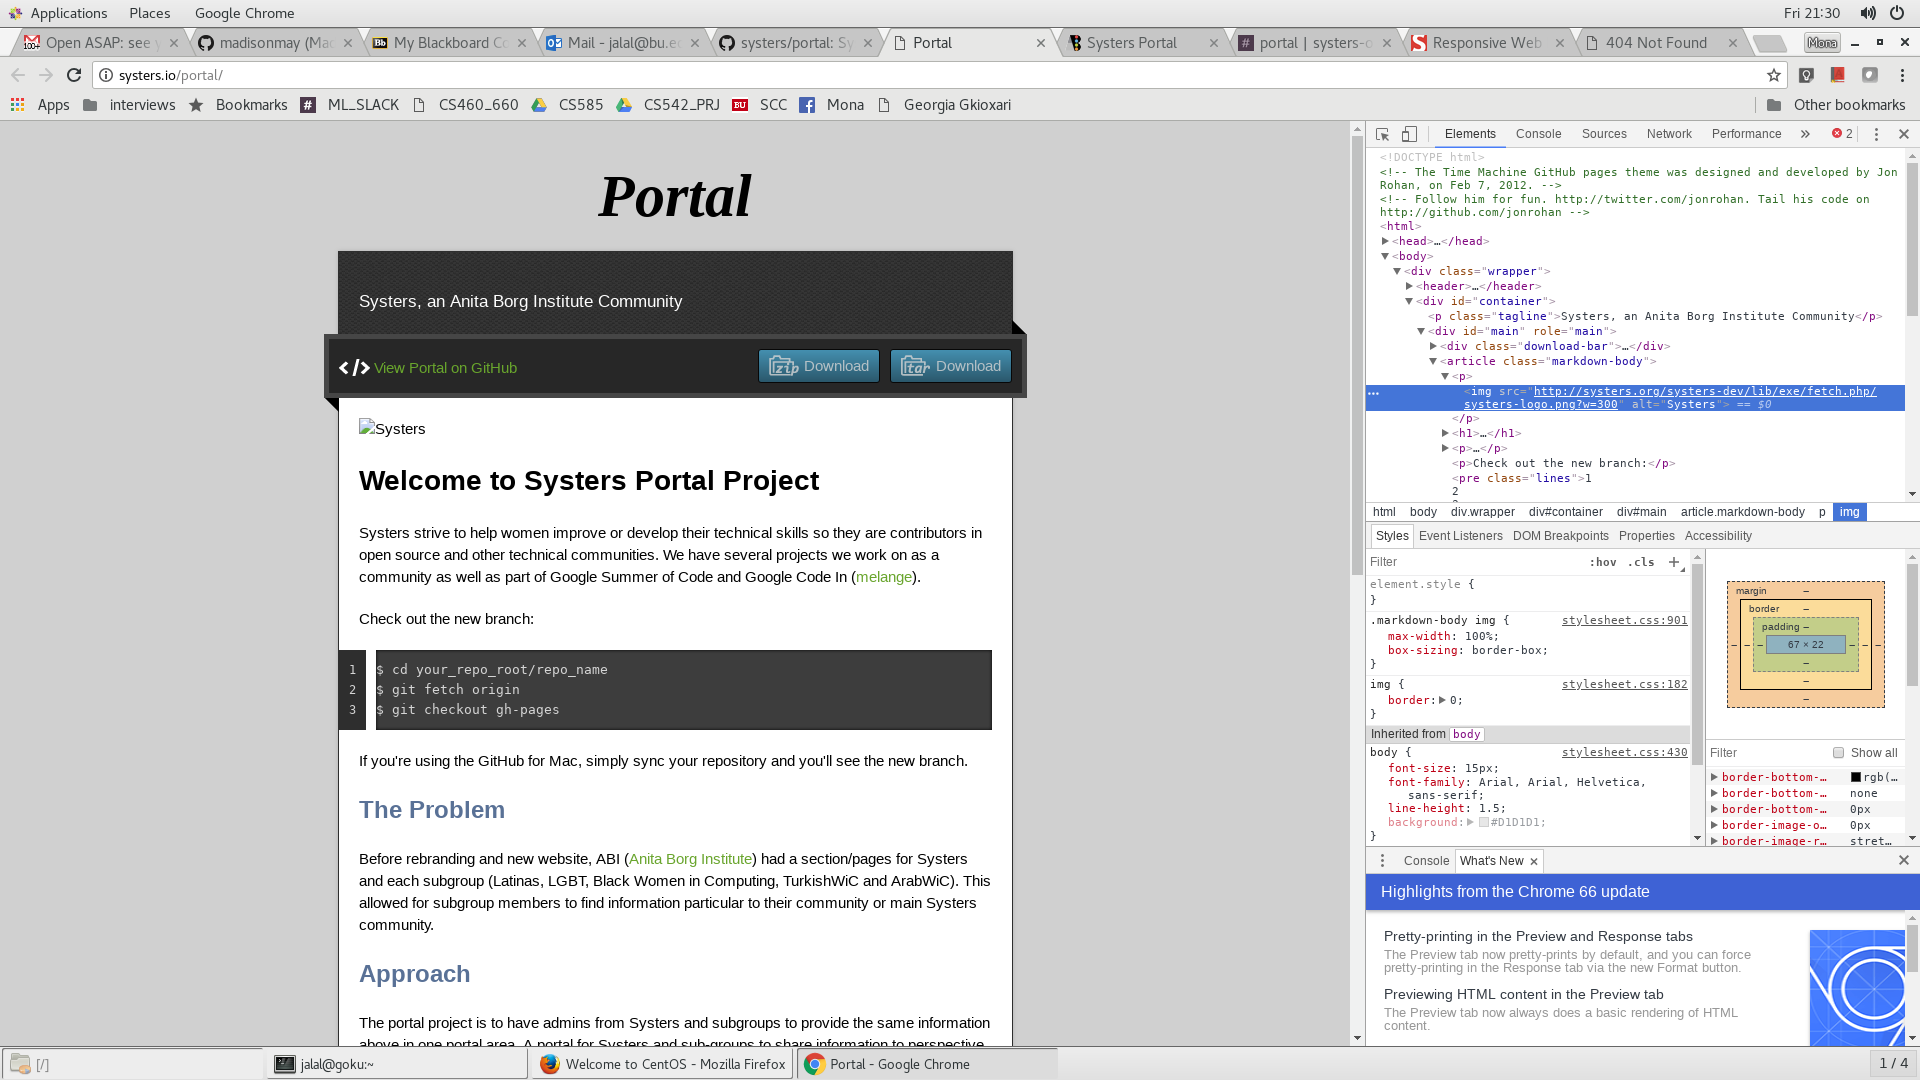Select the Inspect Element cursor tool
Screen dimensions: 1920x1080
click(1383, 133)
